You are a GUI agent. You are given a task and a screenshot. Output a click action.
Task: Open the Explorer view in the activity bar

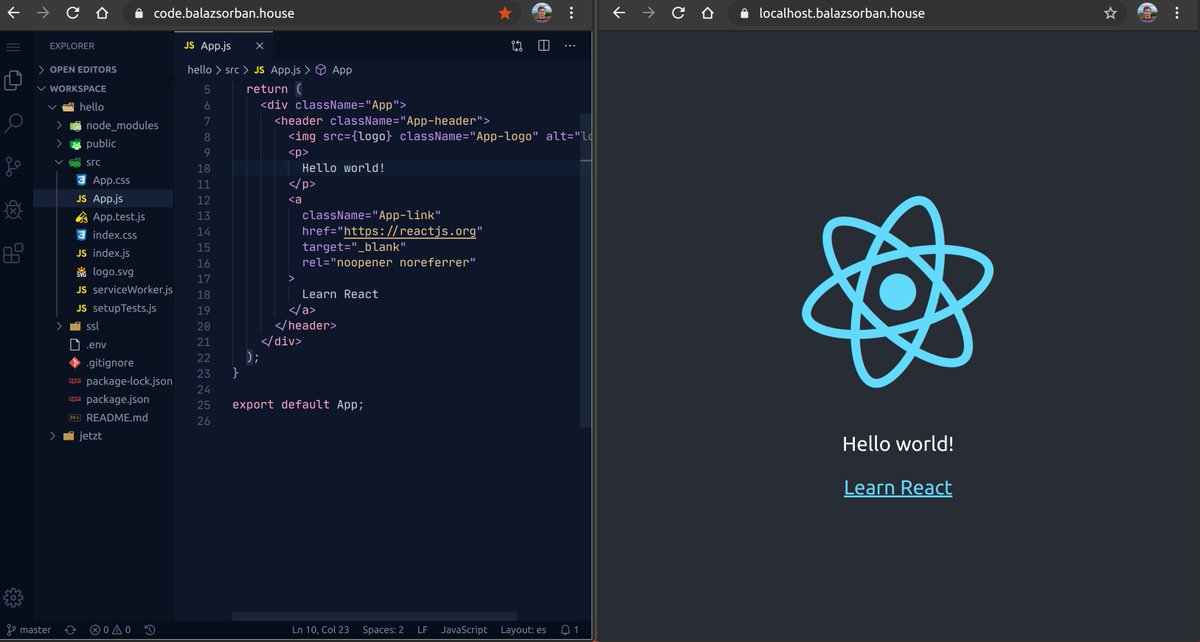tap(13, 81)
